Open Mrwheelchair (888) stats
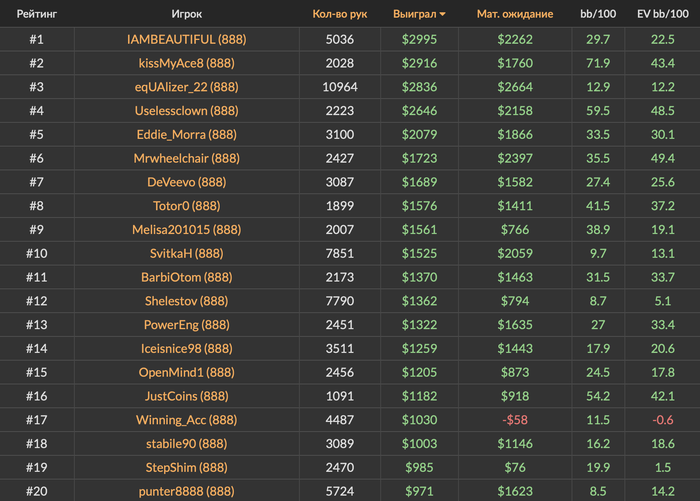 tap(187, 158)
